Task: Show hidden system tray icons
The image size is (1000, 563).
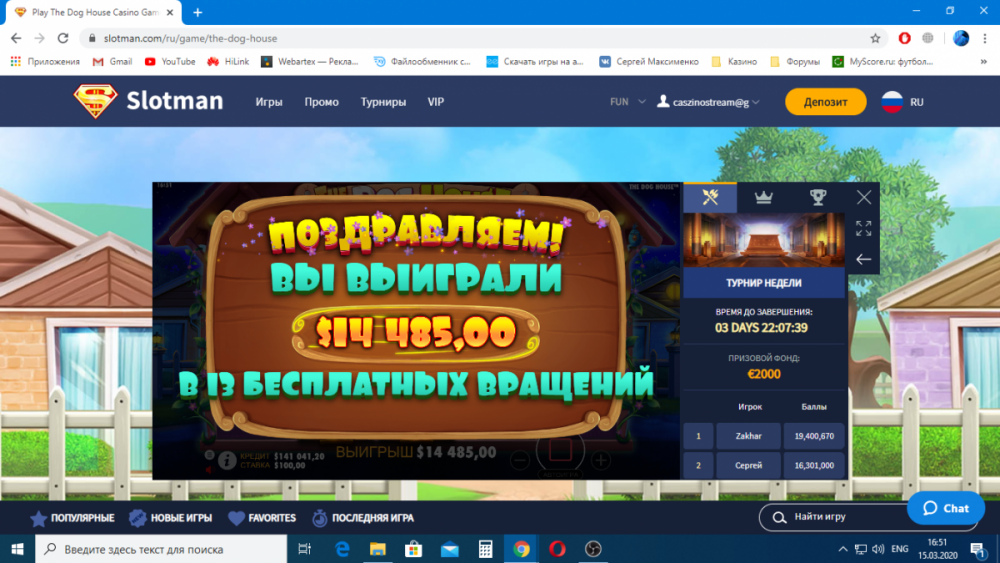Action: 842,549
